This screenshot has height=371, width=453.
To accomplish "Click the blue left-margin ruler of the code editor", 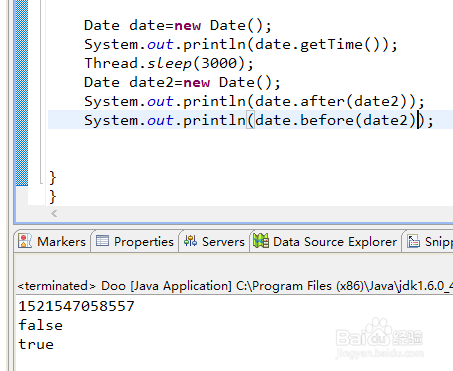I will [x=22, y=93].
